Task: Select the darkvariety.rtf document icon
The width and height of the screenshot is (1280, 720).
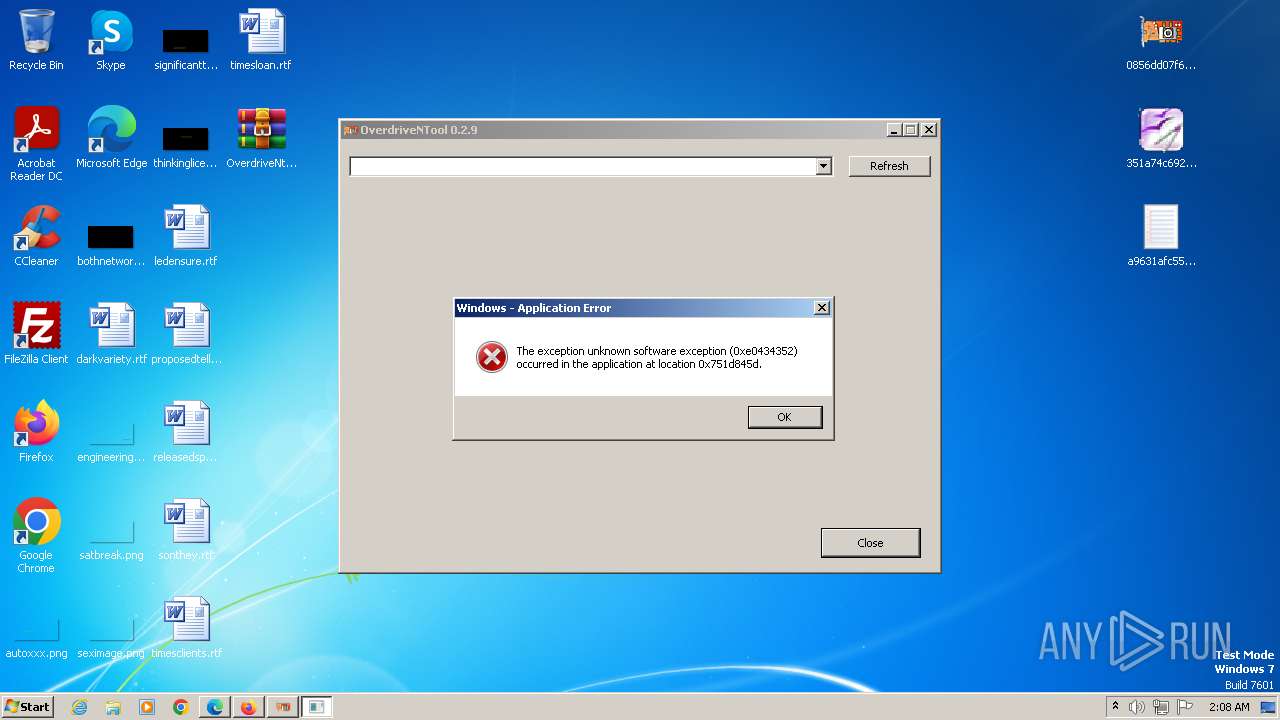Action: tap(111, 335)
